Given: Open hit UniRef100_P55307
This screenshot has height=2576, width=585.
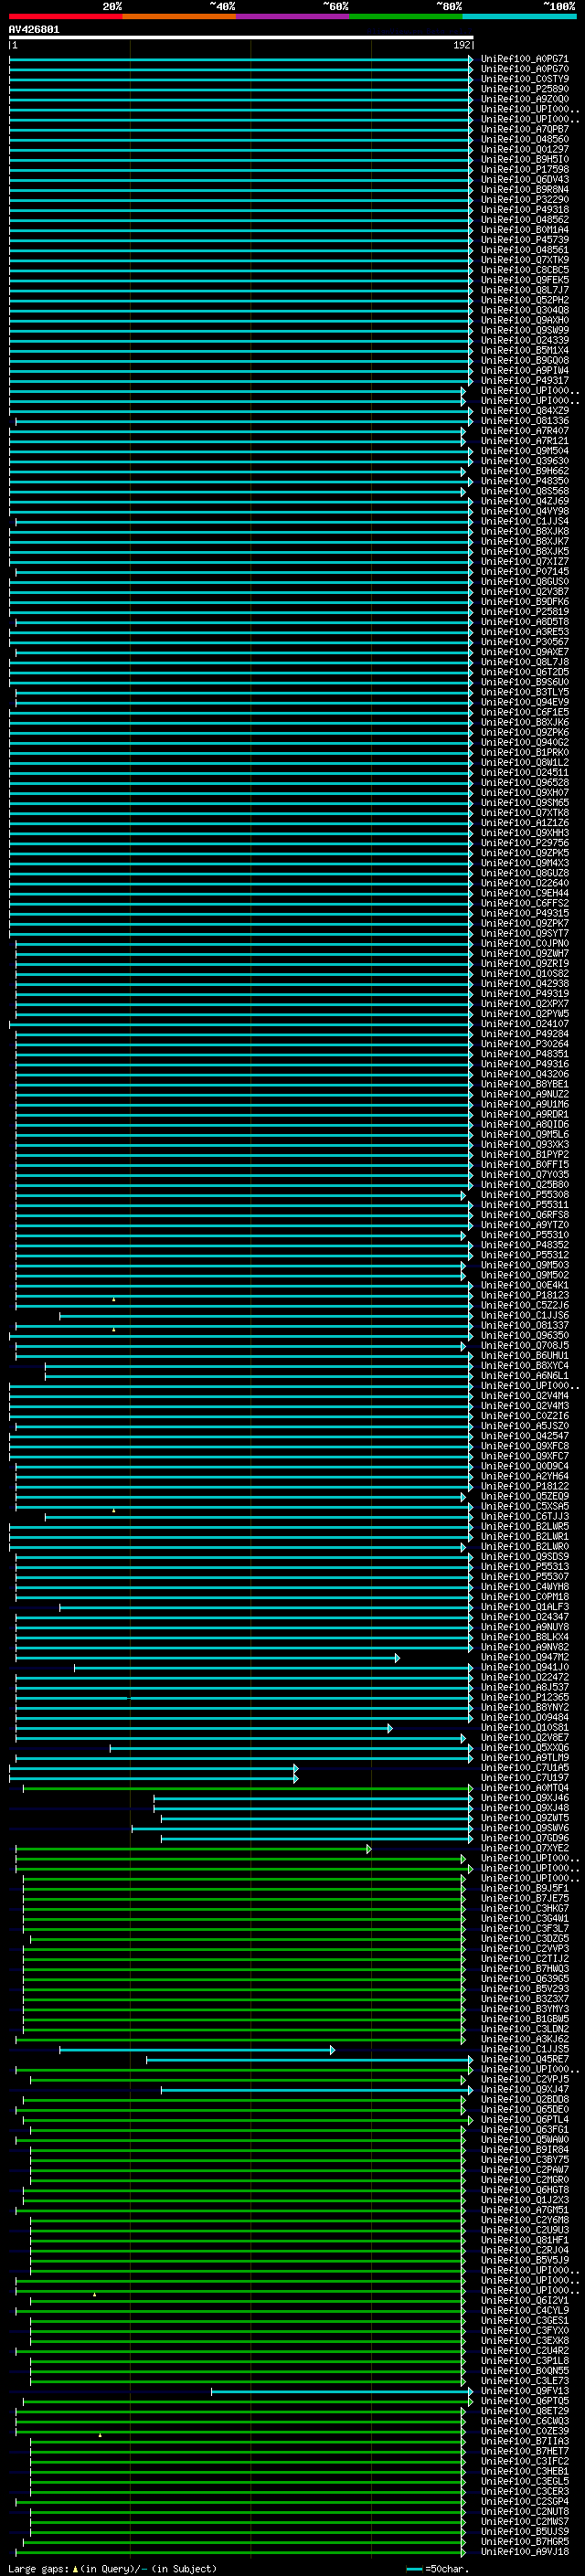Looking at the screenshot, I should tap(525, 1576).
